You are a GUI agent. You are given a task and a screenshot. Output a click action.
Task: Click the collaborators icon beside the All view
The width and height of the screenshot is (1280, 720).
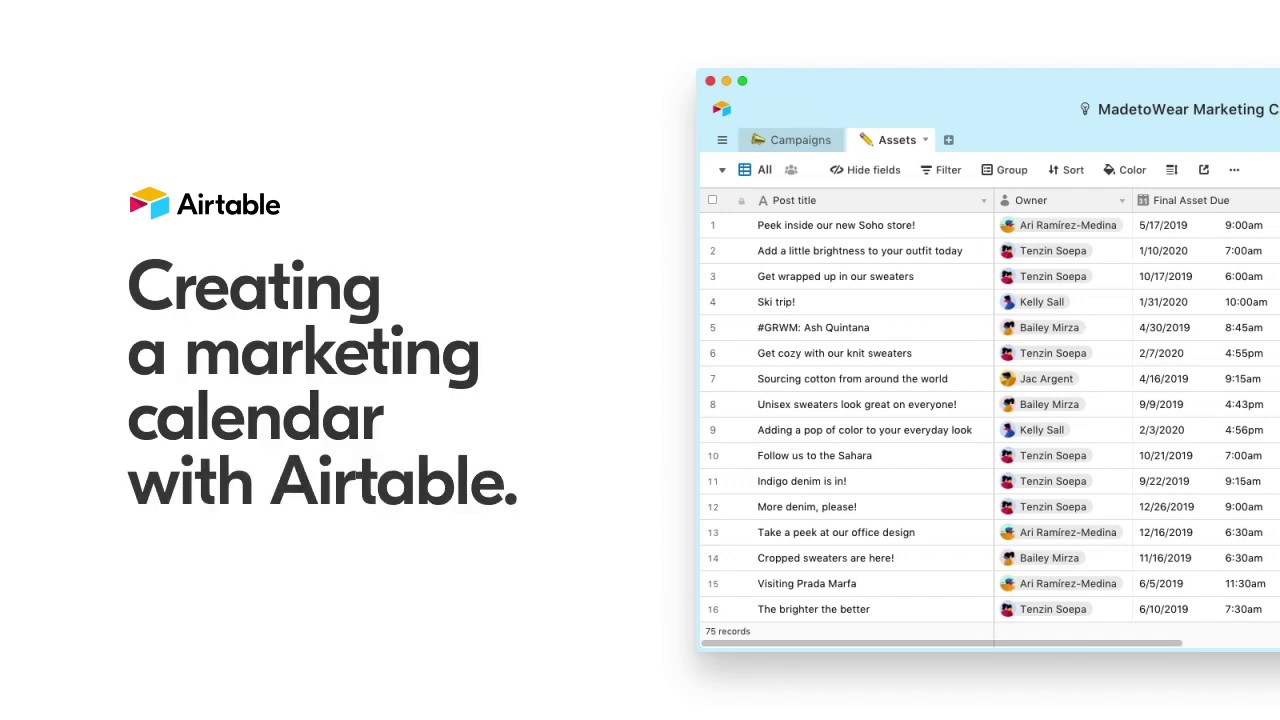(791, 170)
